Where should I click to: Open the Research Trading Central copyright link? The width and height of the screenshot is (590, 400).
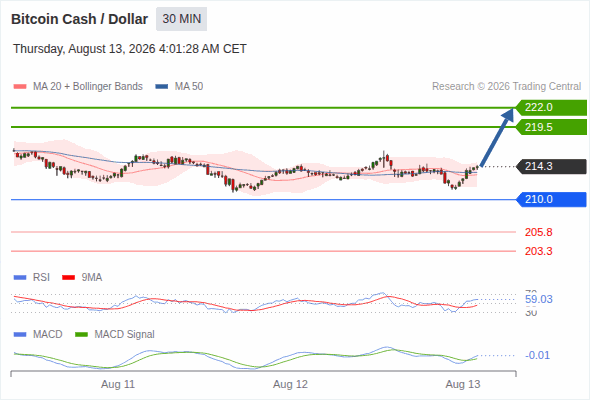point(506,87)
